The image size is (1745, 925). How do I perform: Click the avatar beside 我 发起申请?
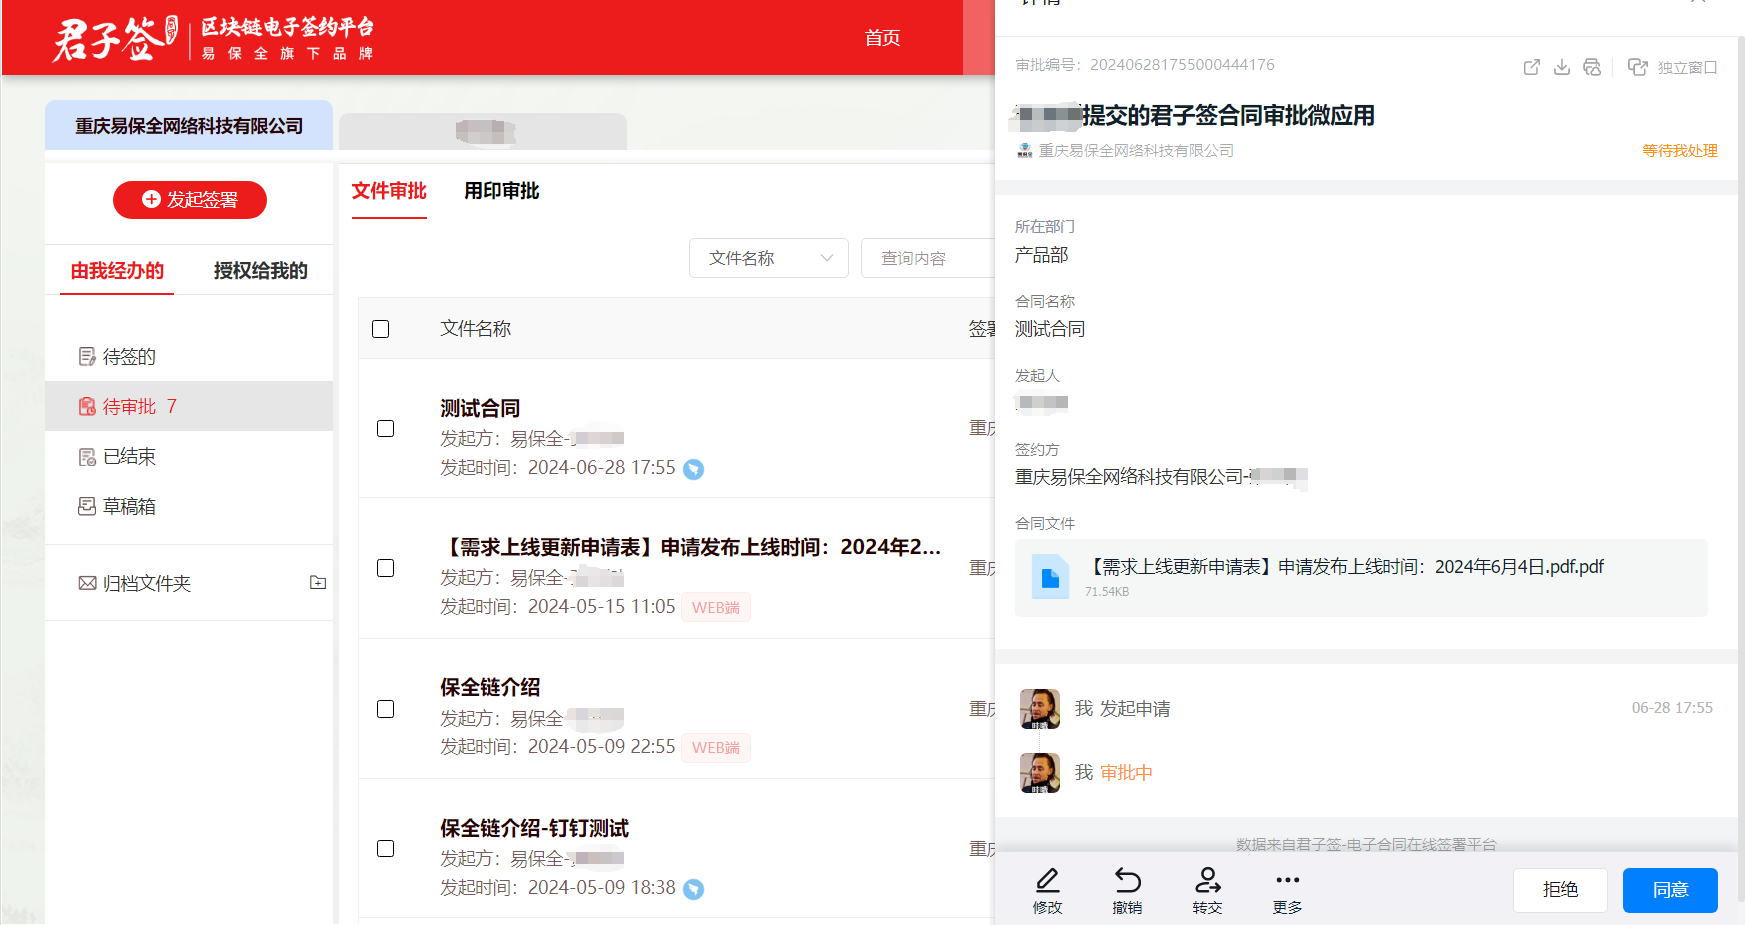(x=1040, y=709)
